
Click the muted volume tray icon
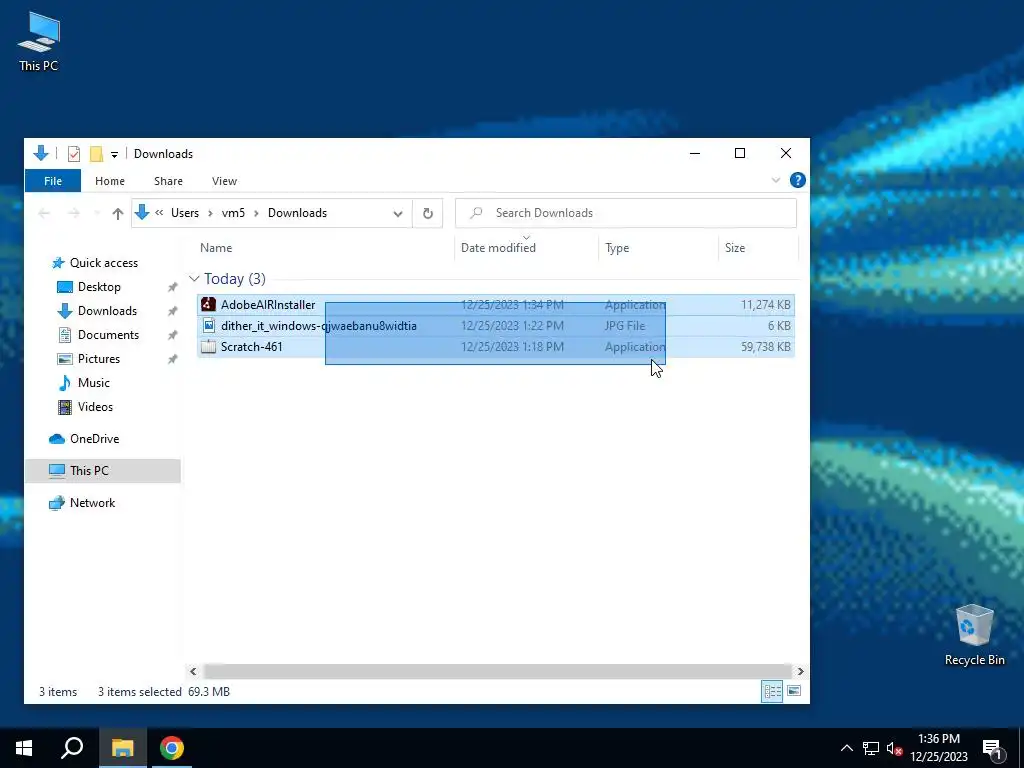(894, 748)
